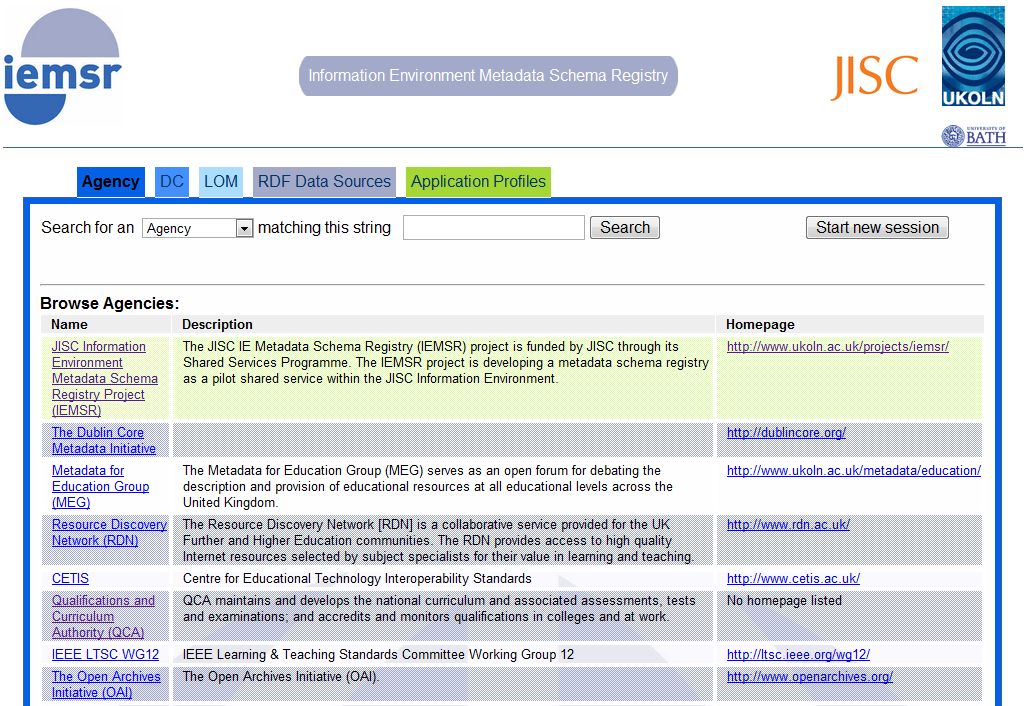Switch to the Agency tab
This screenshot has width=1024, height=706.
110,182
